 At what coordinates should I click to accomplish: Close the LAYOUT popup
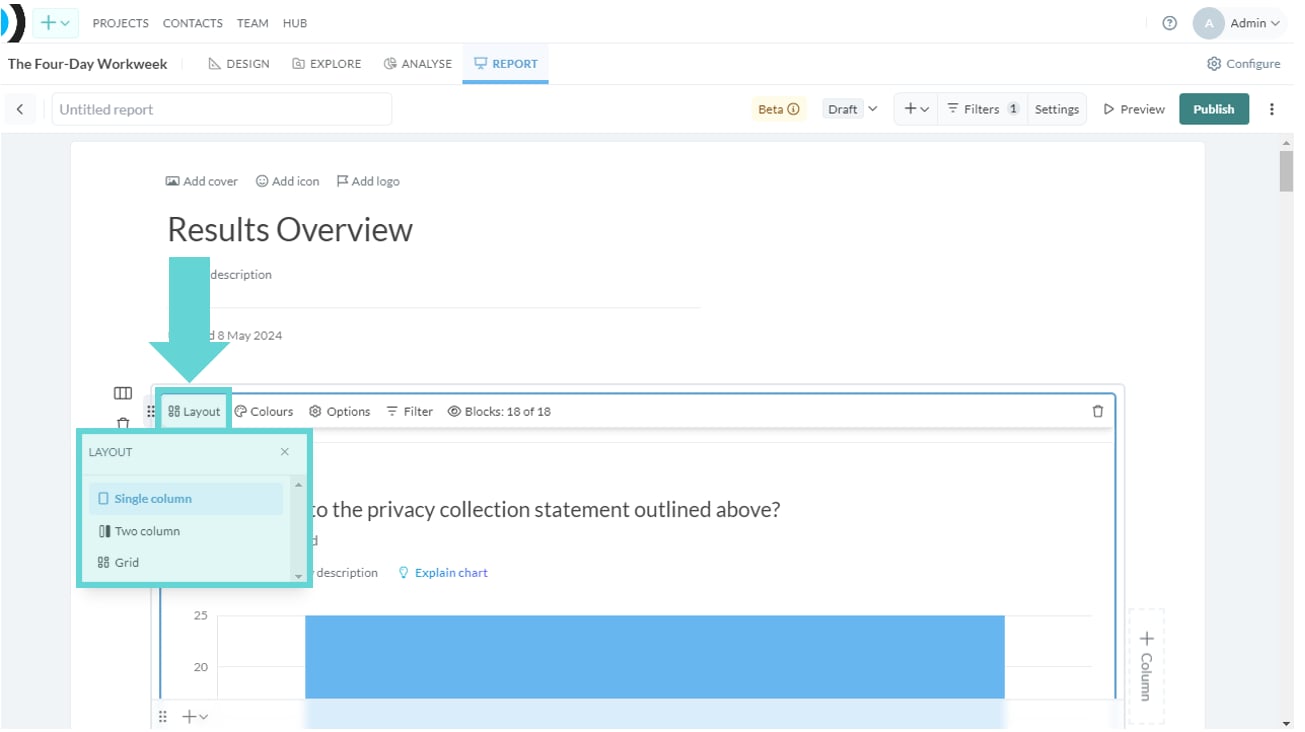pyautogui.click(x=285, y=452)
